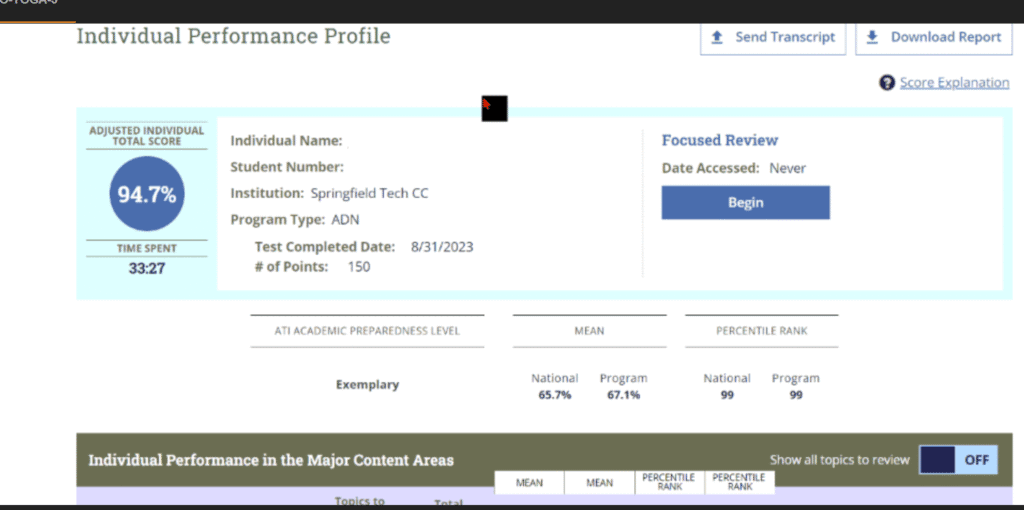This screenshot has height=510, width=1024.
Task: Click the download arrow icon in Download Report
Action: 872,37
